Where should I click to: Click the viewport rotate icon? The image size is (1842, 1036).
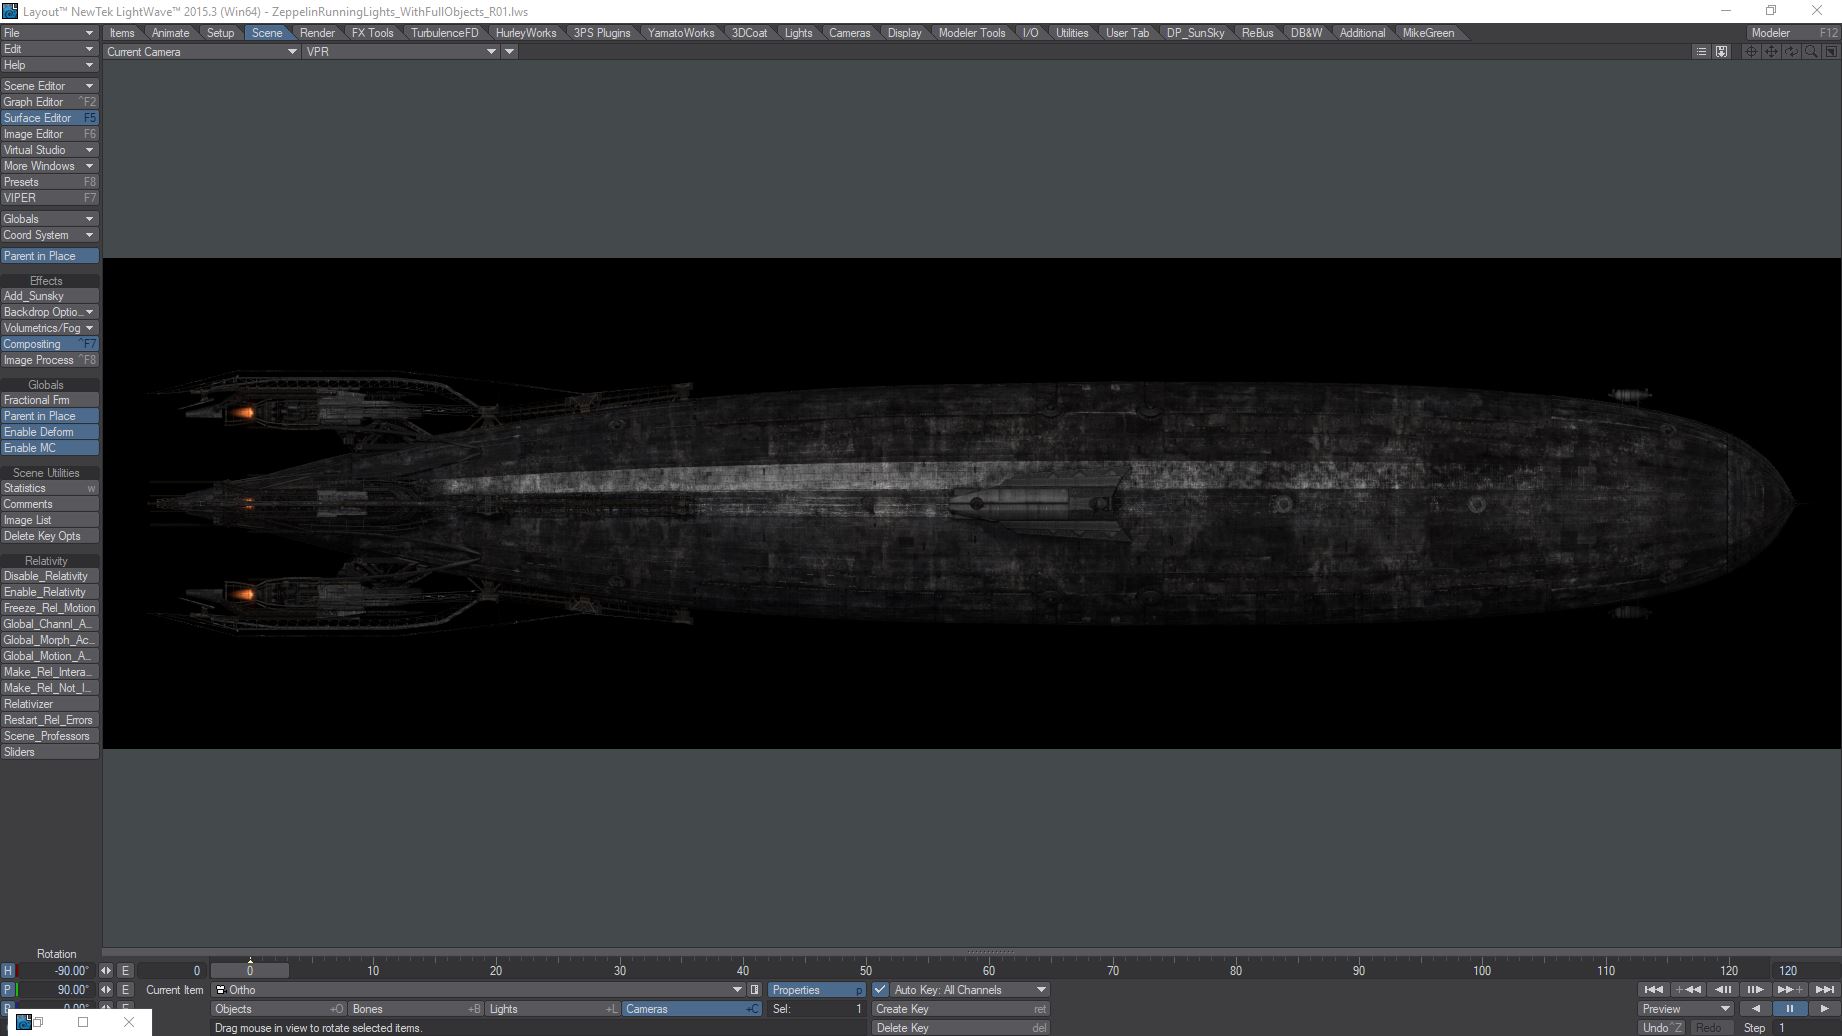(x=1791, y=52)
